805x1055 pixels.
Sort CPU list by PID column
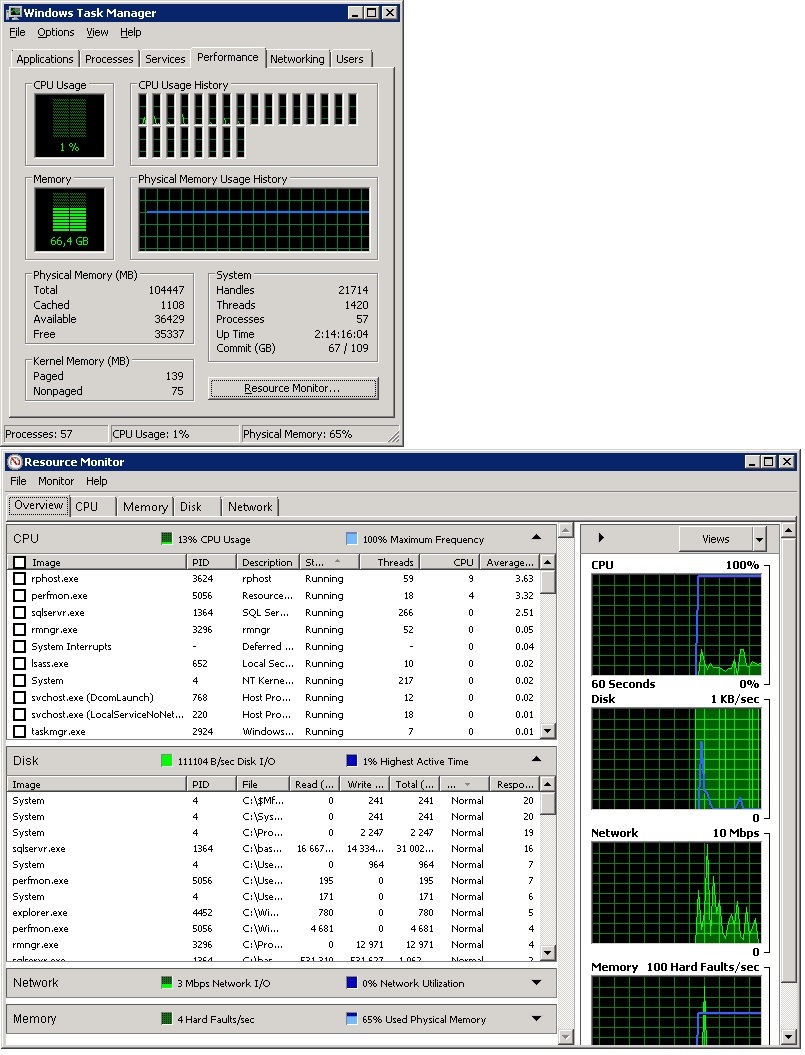[x=211, y=562]
